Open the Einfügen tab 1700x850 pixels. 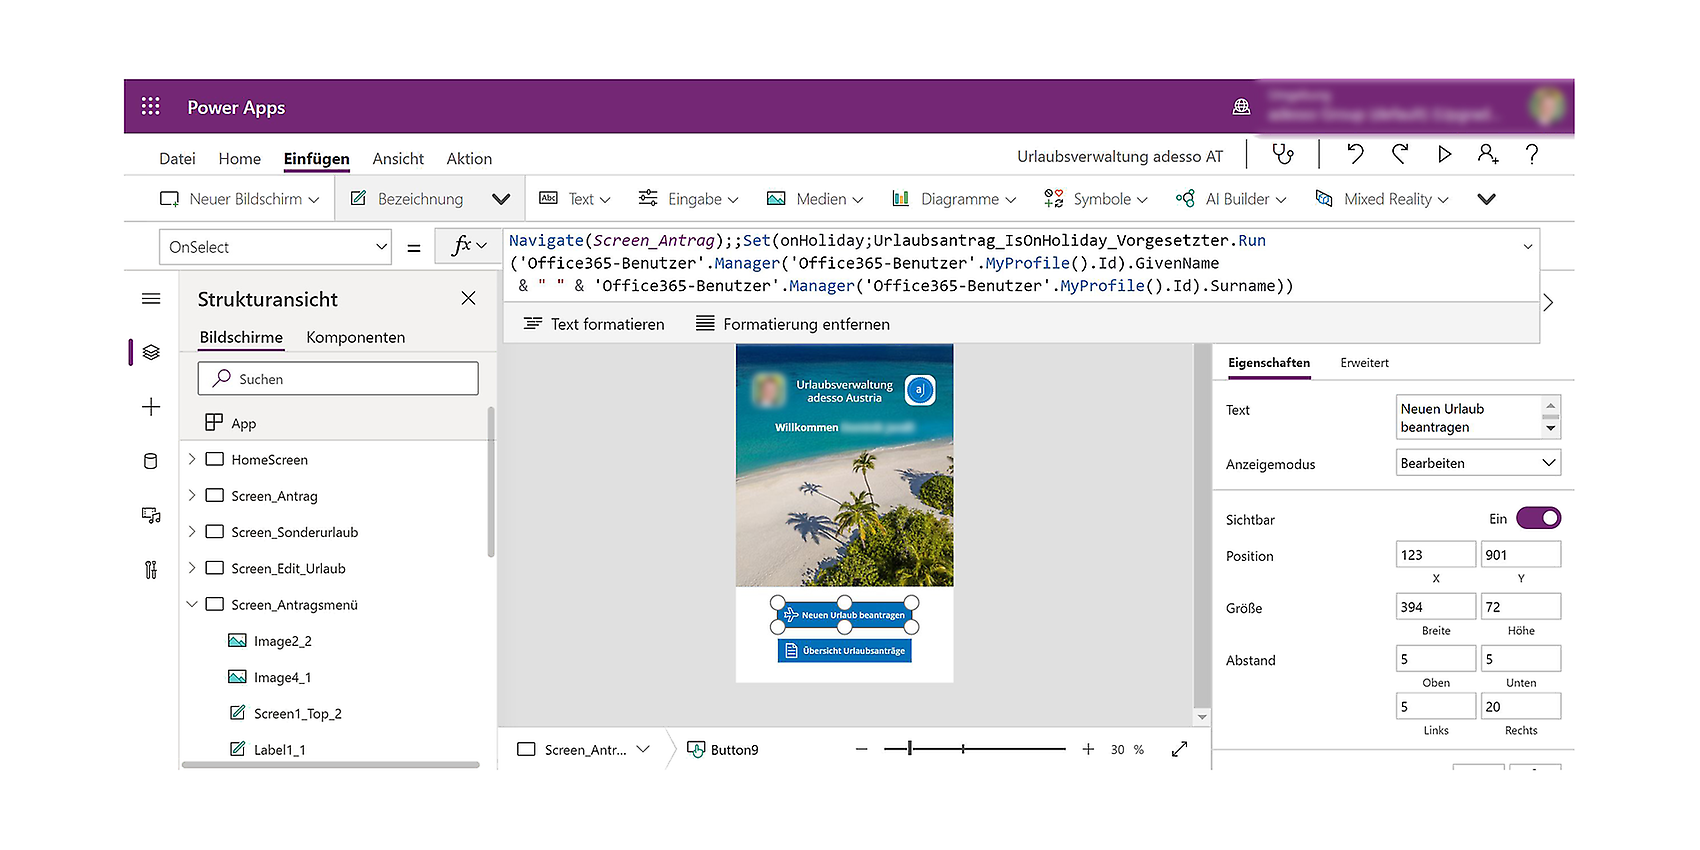[317, 159]
